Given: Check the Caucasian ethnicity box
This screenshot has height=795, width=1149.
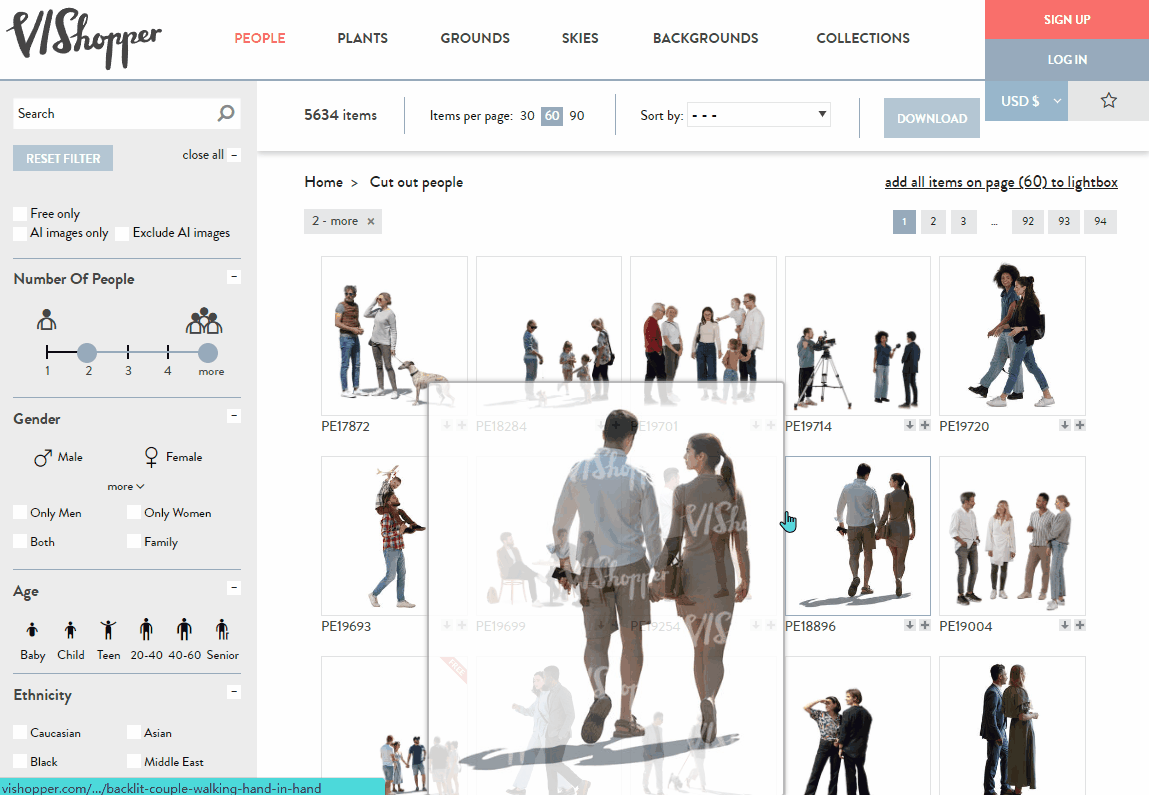Looking at the screenshot, I should pyautogui.click(x=21, y=732).
